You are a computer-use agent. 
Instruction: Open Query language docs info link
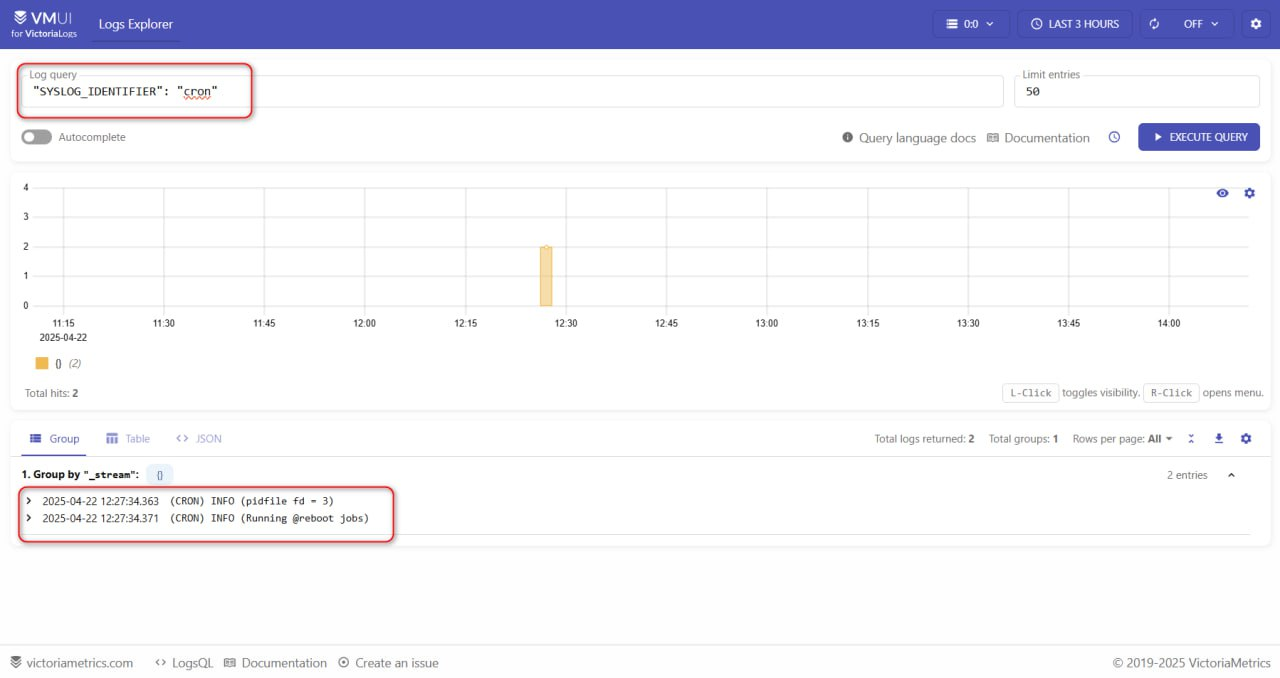point(909,138)
